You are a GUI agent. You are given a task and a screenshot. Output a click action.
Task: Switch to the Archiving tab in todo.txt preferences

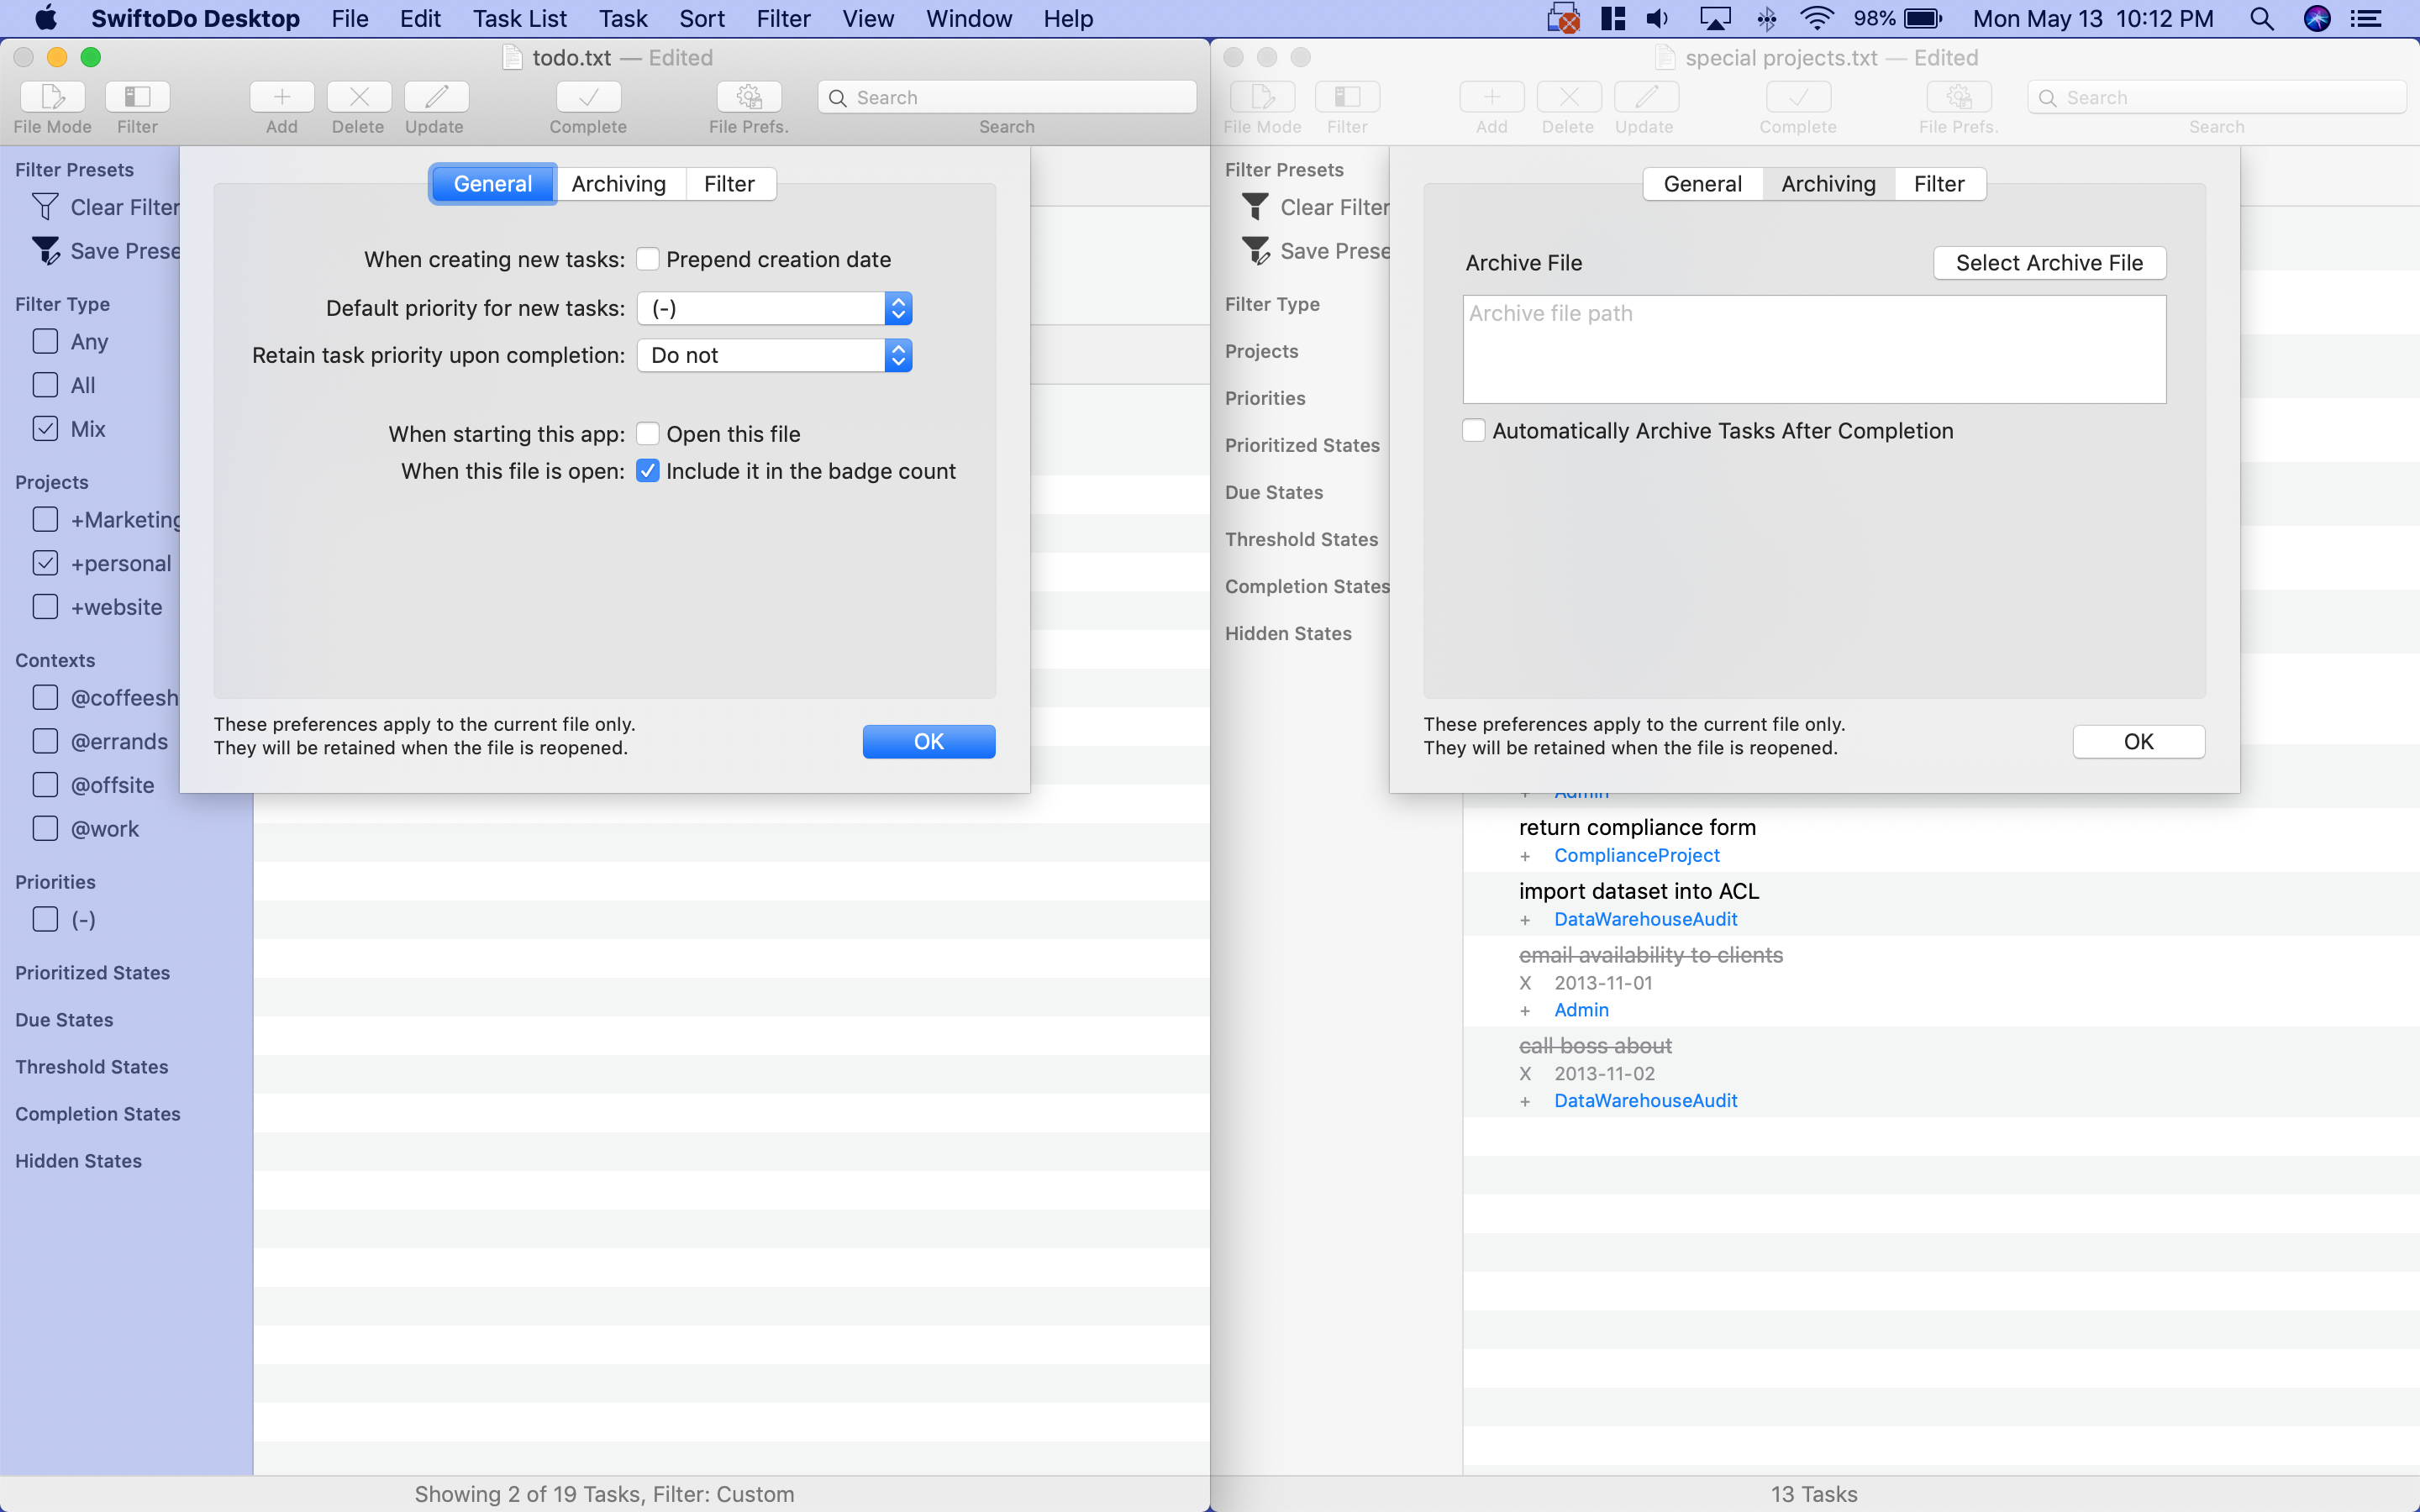620,183
